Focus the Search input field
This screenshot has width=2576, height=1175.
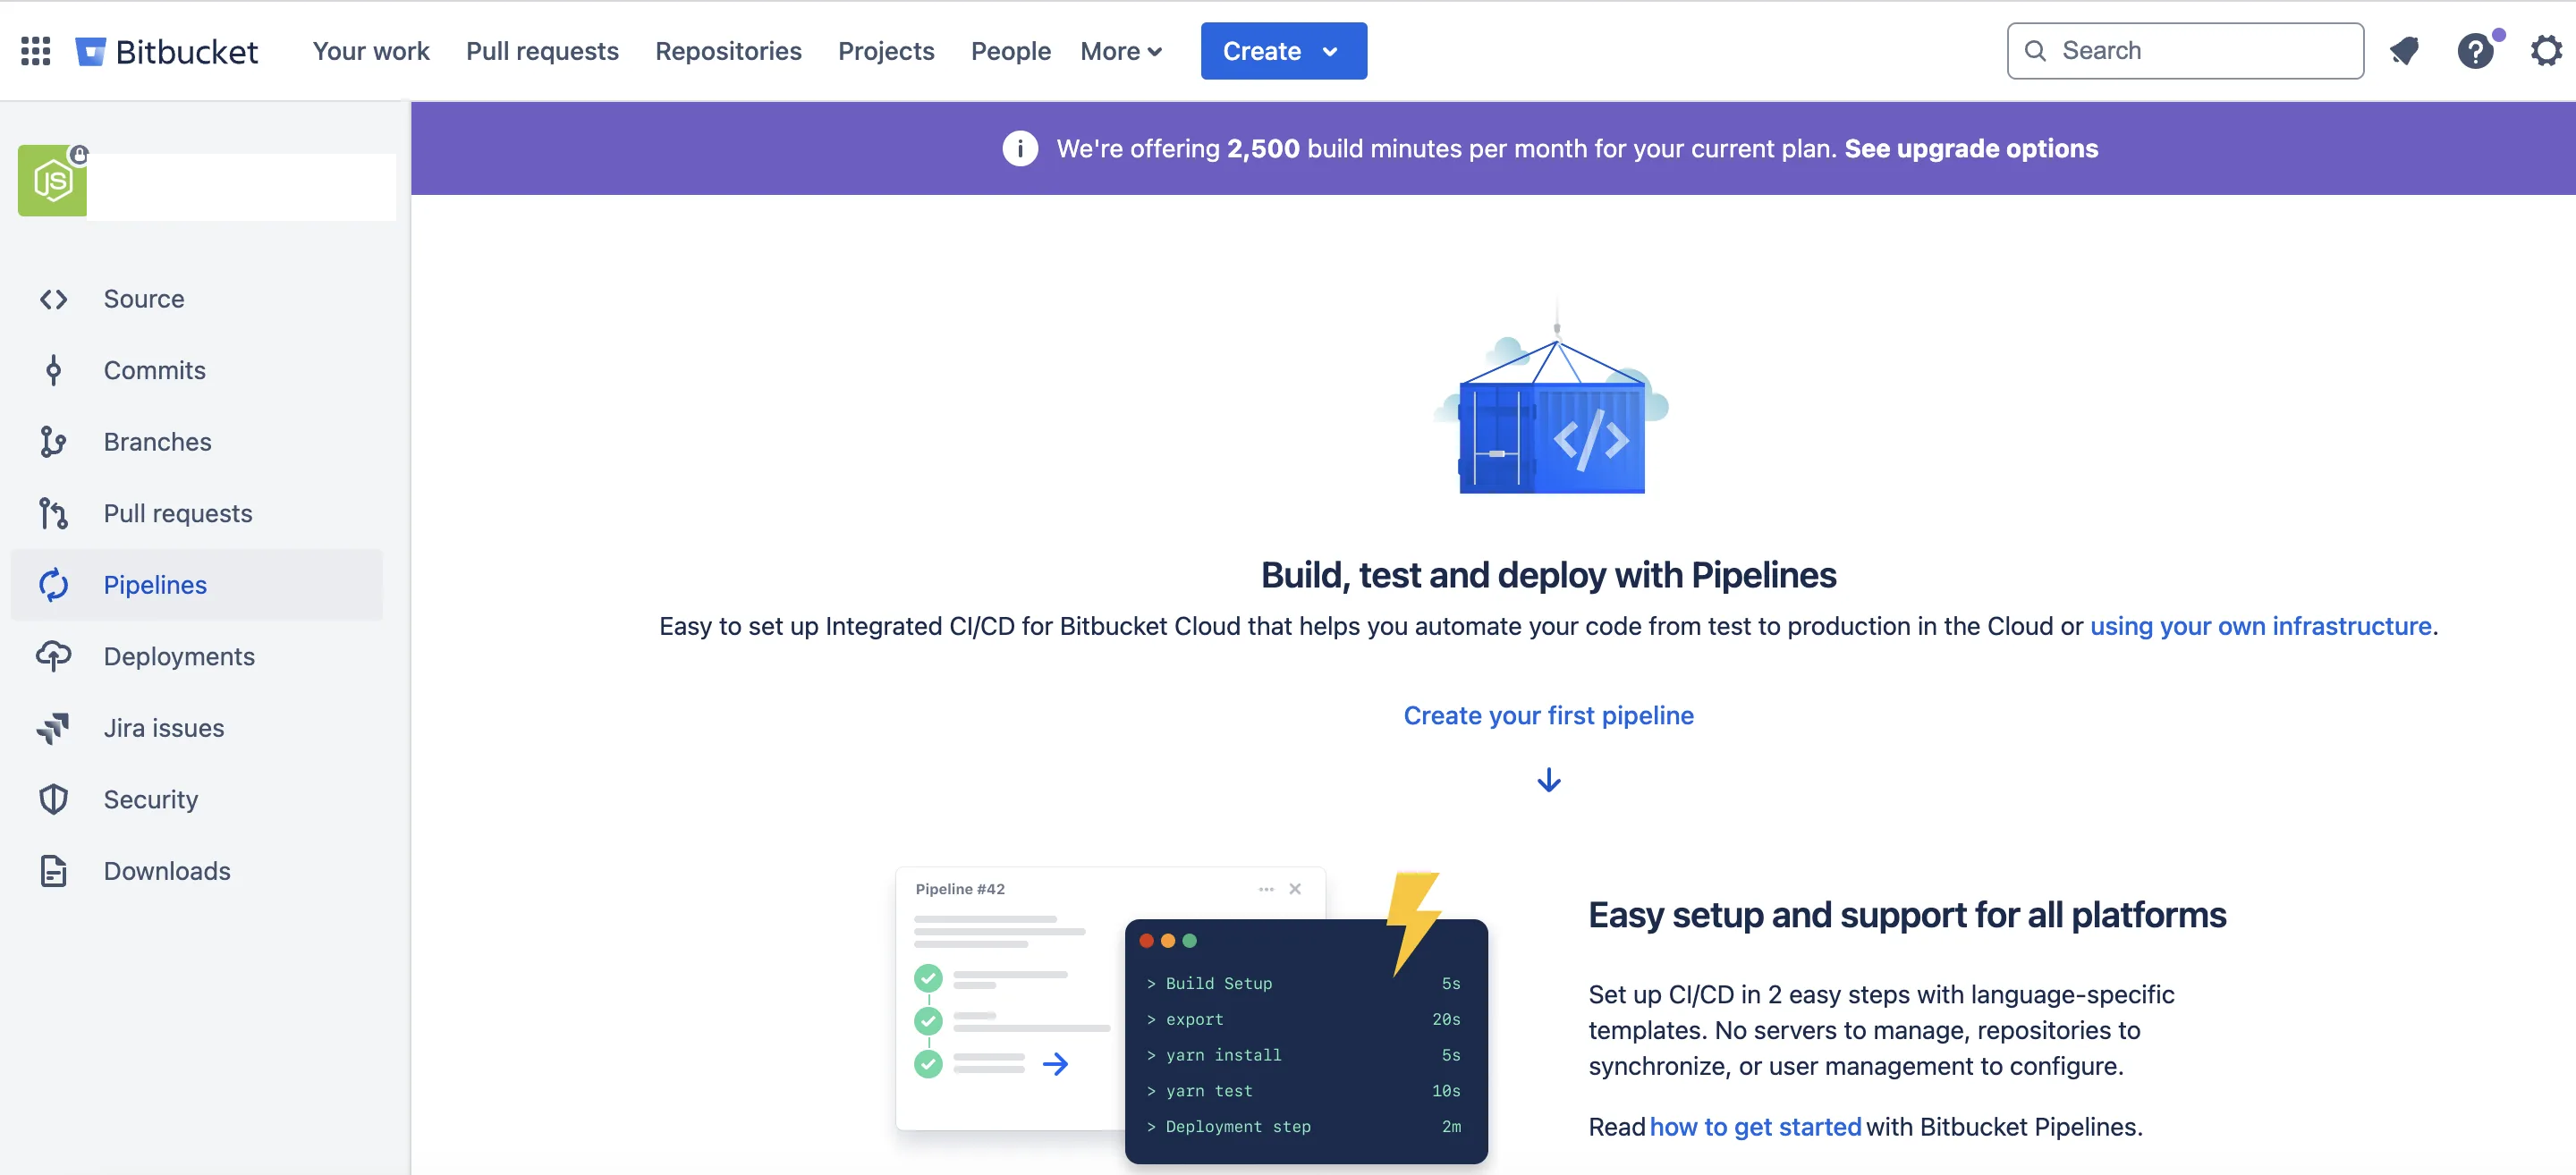[2185, 51]
